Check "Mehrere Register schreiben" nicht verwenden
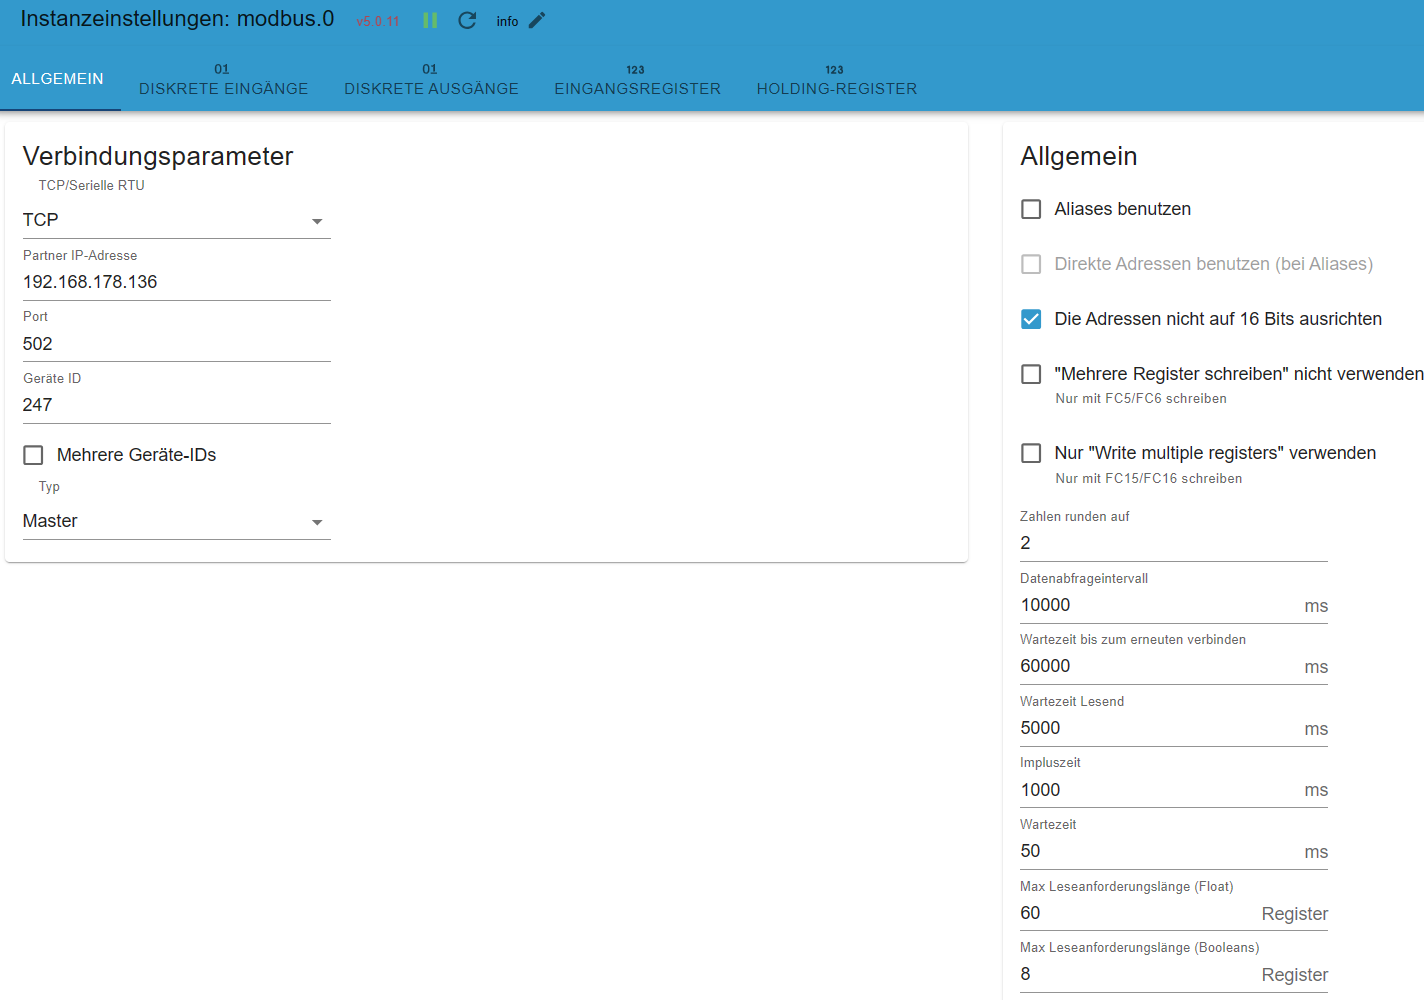Image resolution: width=1424 pixels, height=1000 pixels. 1031,374
